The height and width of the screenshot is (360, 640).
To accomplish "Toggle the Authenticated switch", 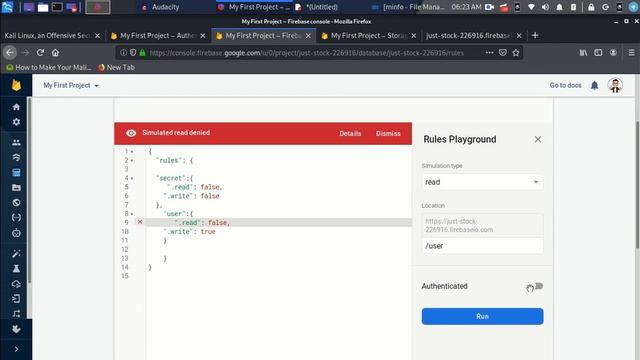I will coord(538,286).
